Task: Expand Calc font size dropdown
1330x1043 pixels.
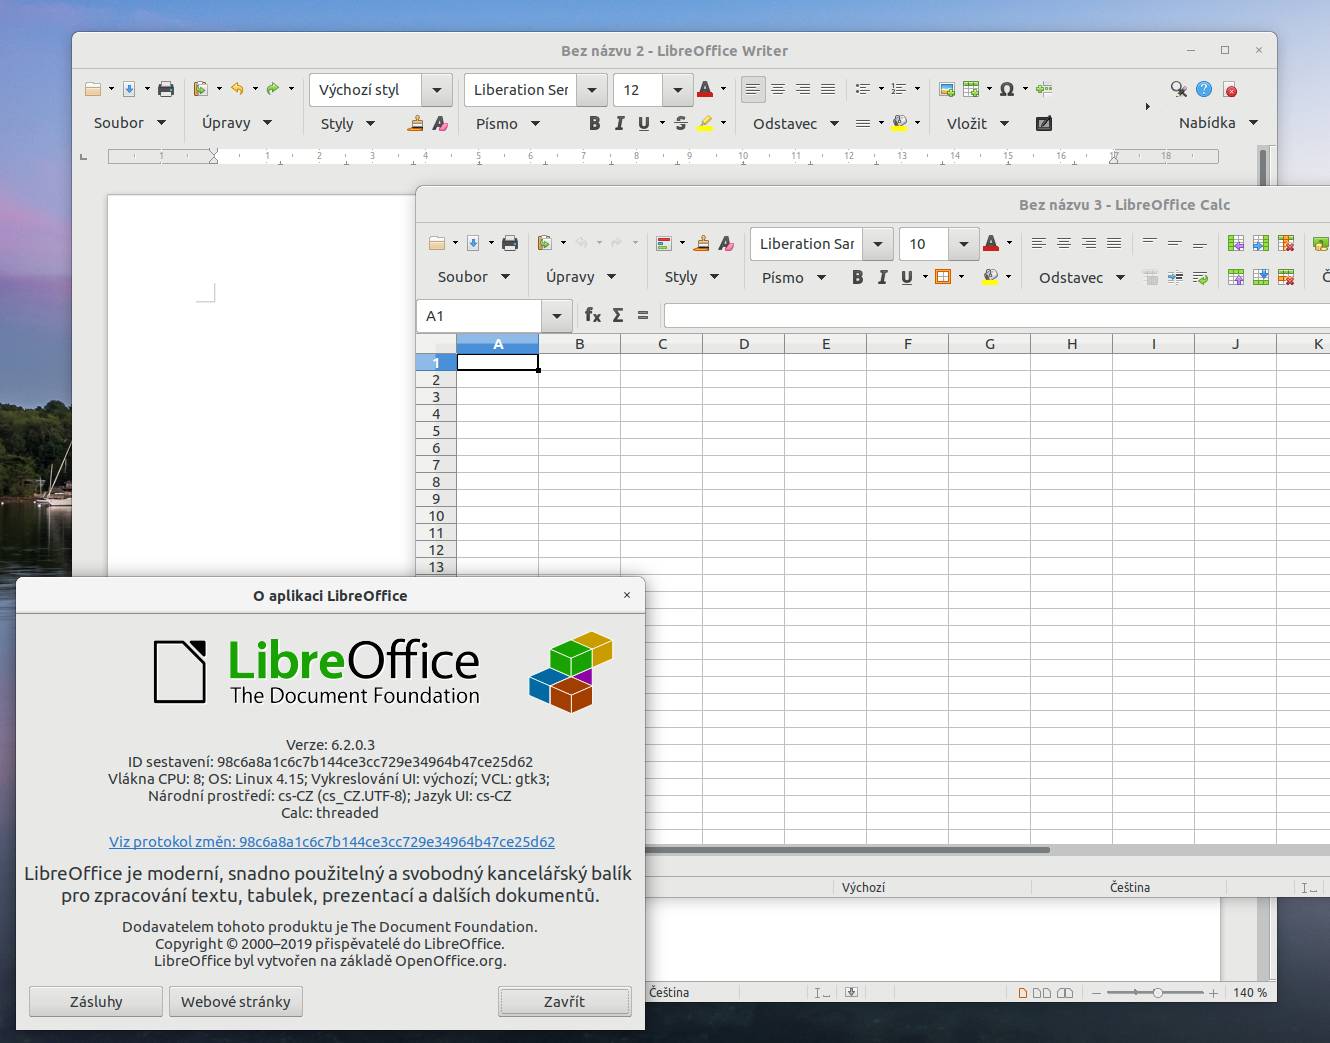Action: (x=964, y=244)
